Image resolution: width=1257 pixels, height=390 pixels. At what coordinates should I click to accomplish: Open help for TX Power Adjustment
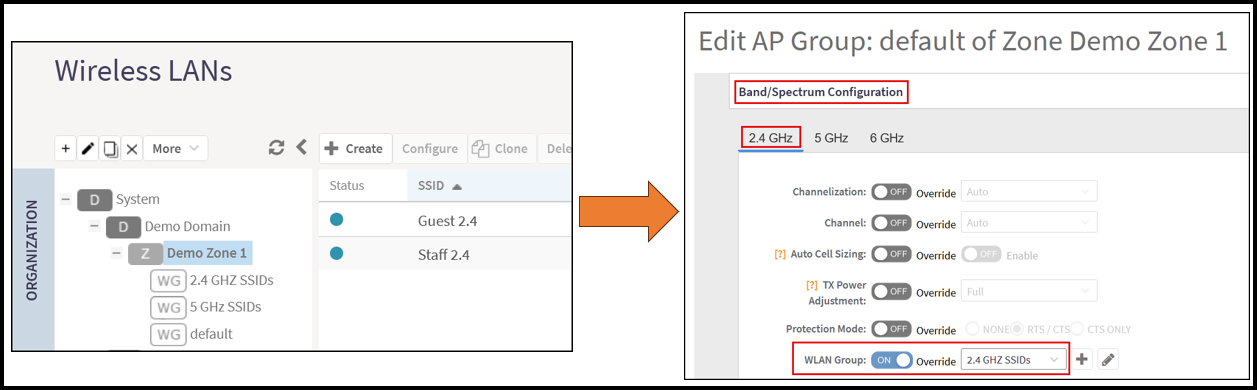click(811, 285)
